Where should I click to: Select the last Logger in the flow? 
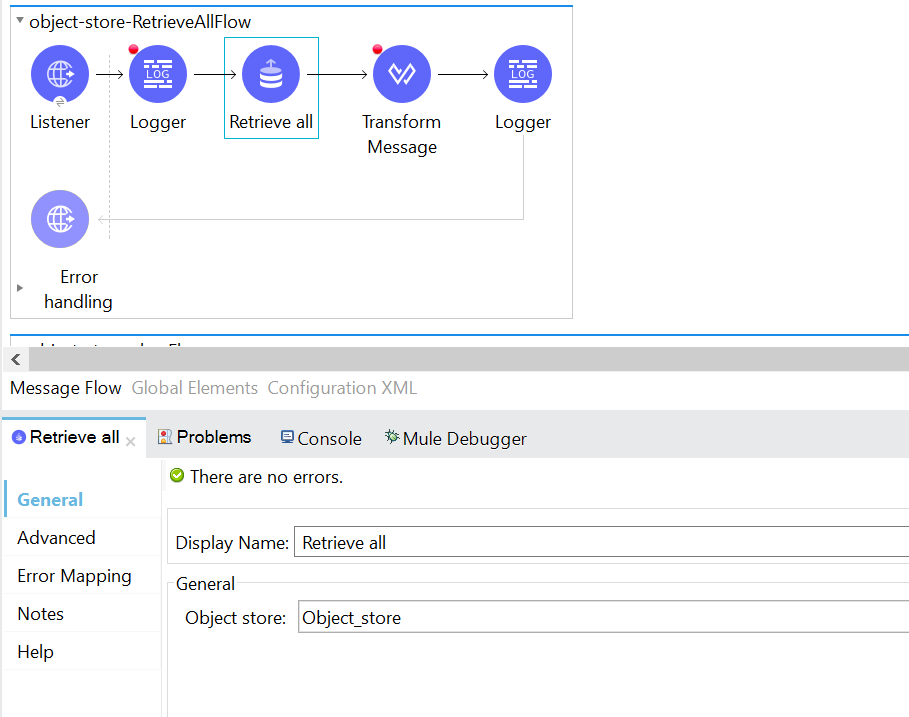[522, 75]
